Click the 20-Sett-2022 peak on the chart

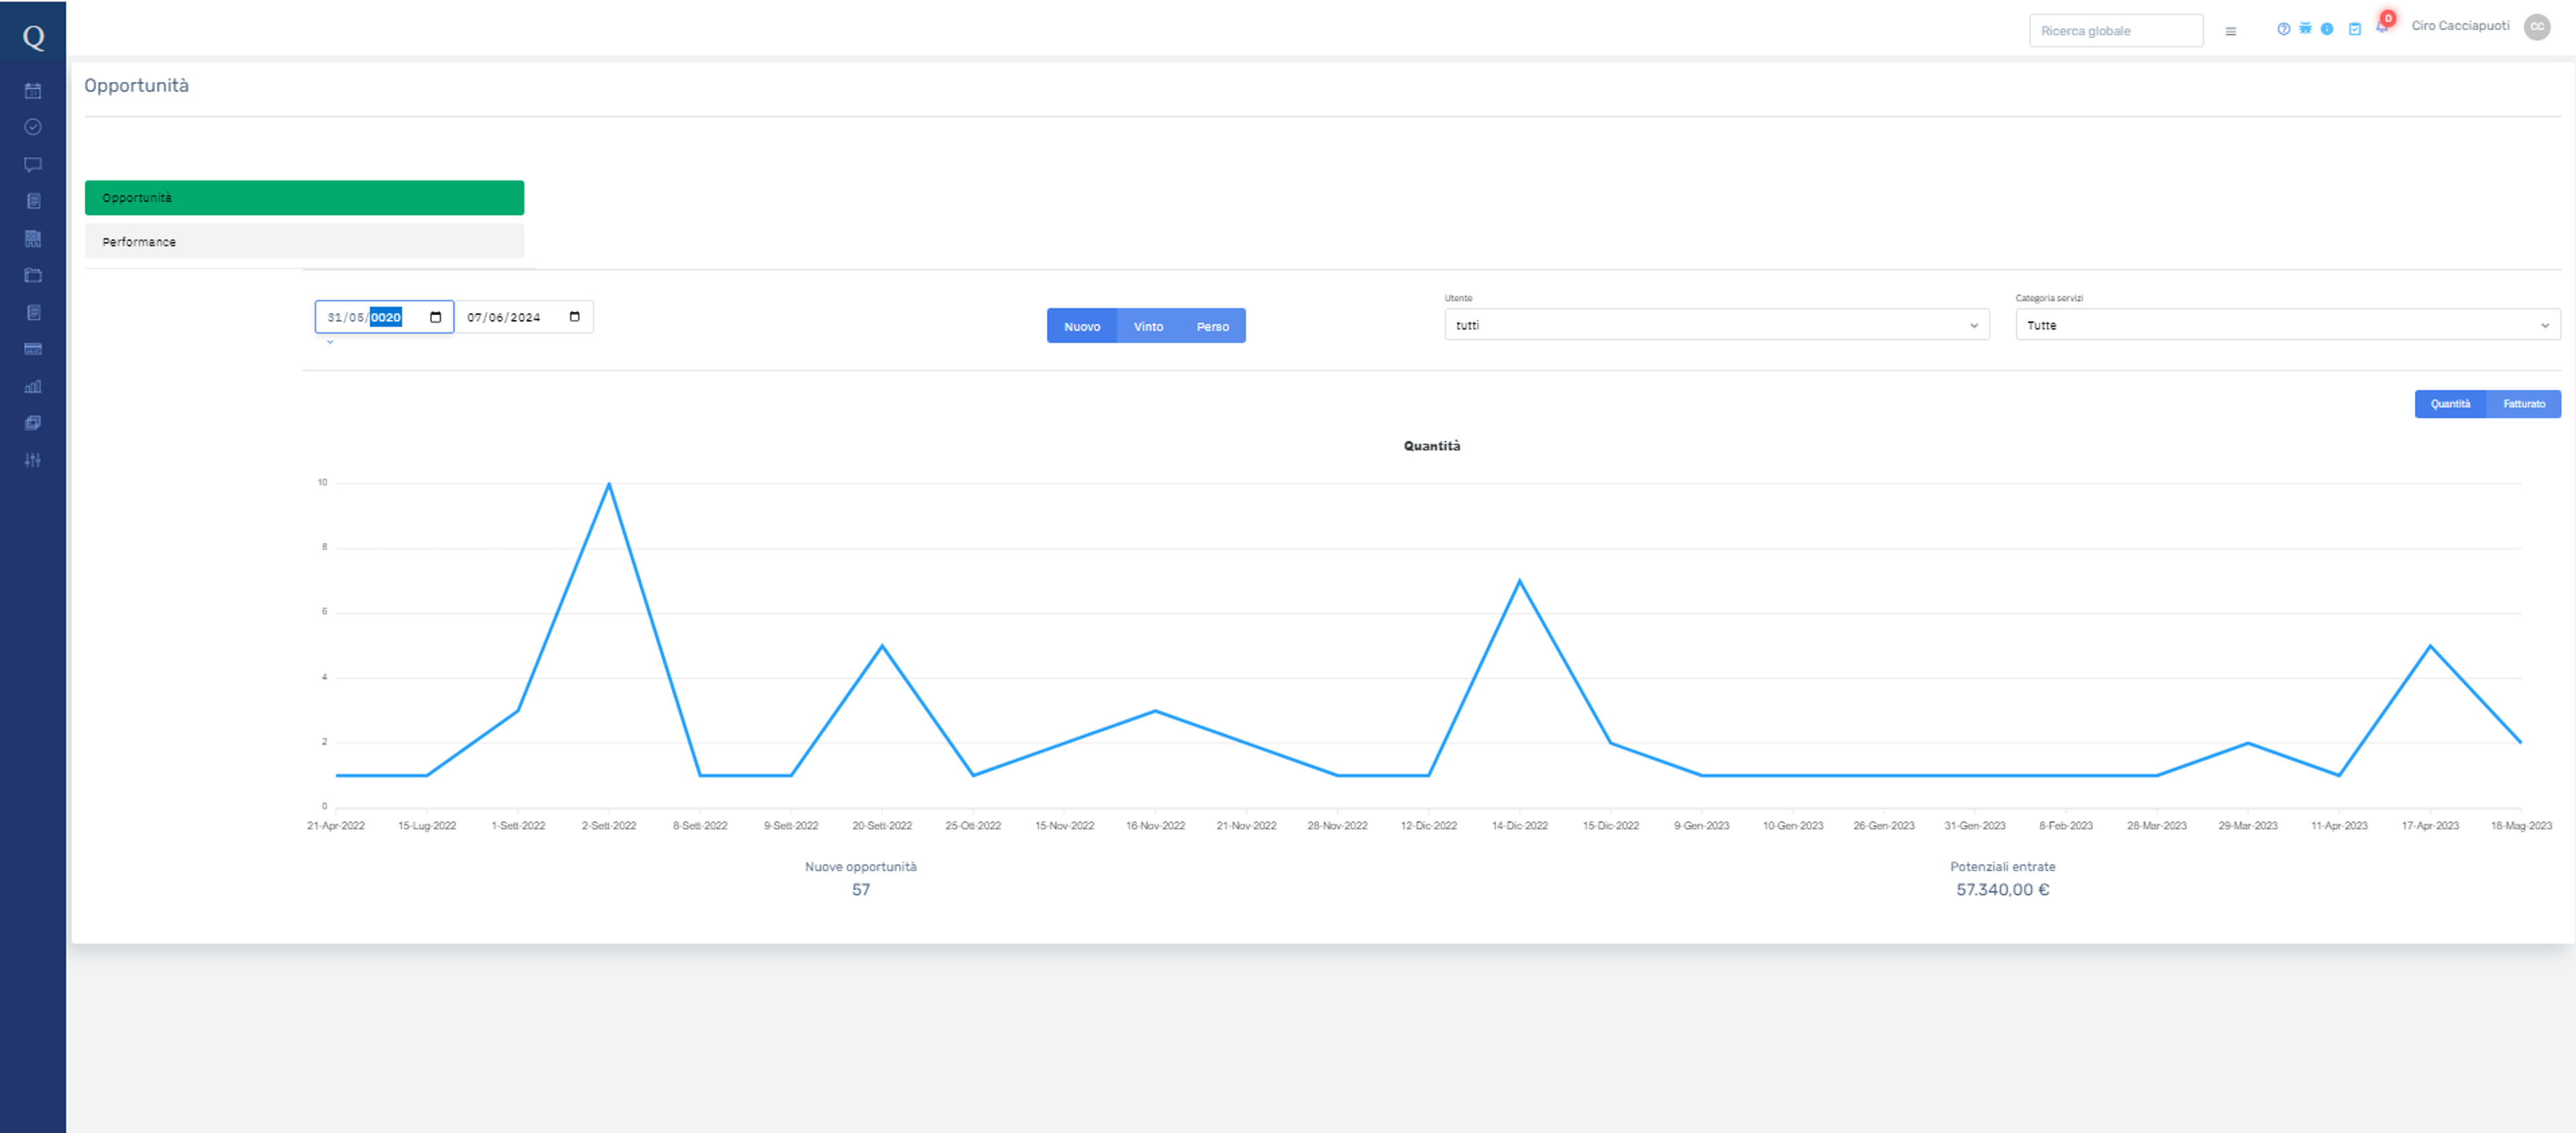[x=882, y=646]
